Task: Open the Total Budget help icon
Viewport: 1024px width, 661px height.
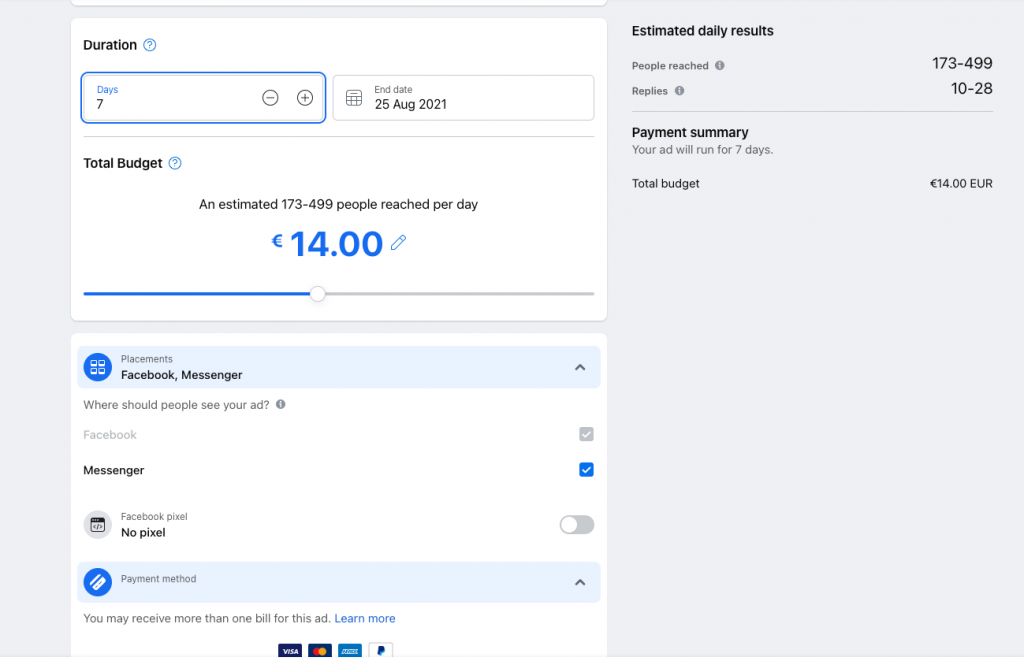Action: point(175,163)
